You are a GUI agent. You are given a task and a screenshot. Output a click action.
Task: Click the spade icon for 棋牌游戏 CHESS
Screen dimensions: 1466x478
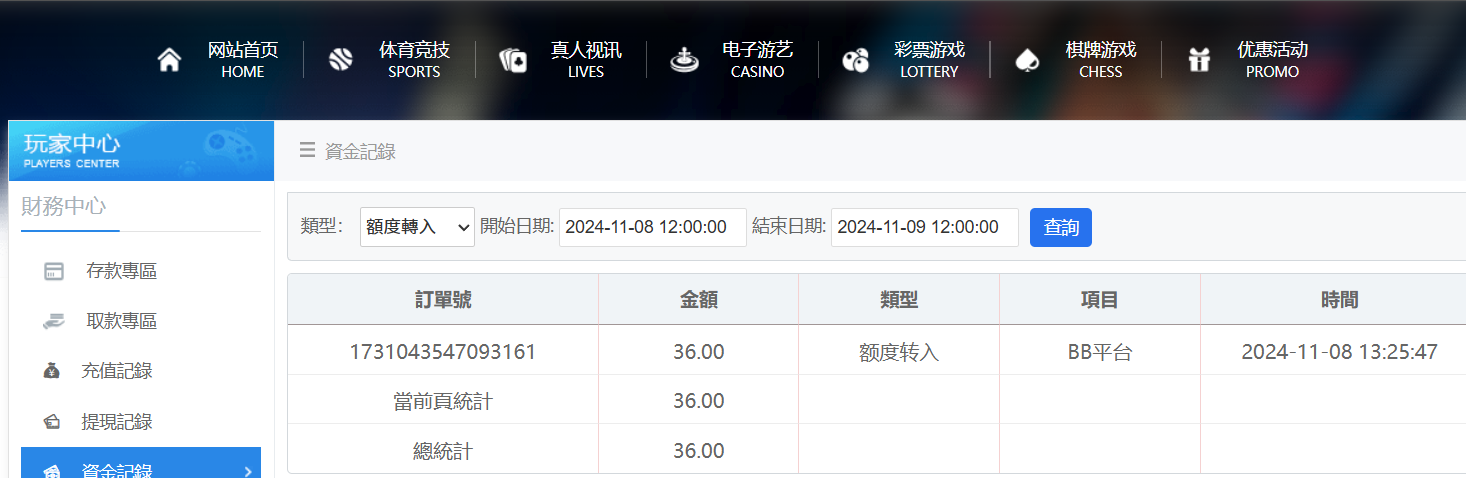point(1027,61)
